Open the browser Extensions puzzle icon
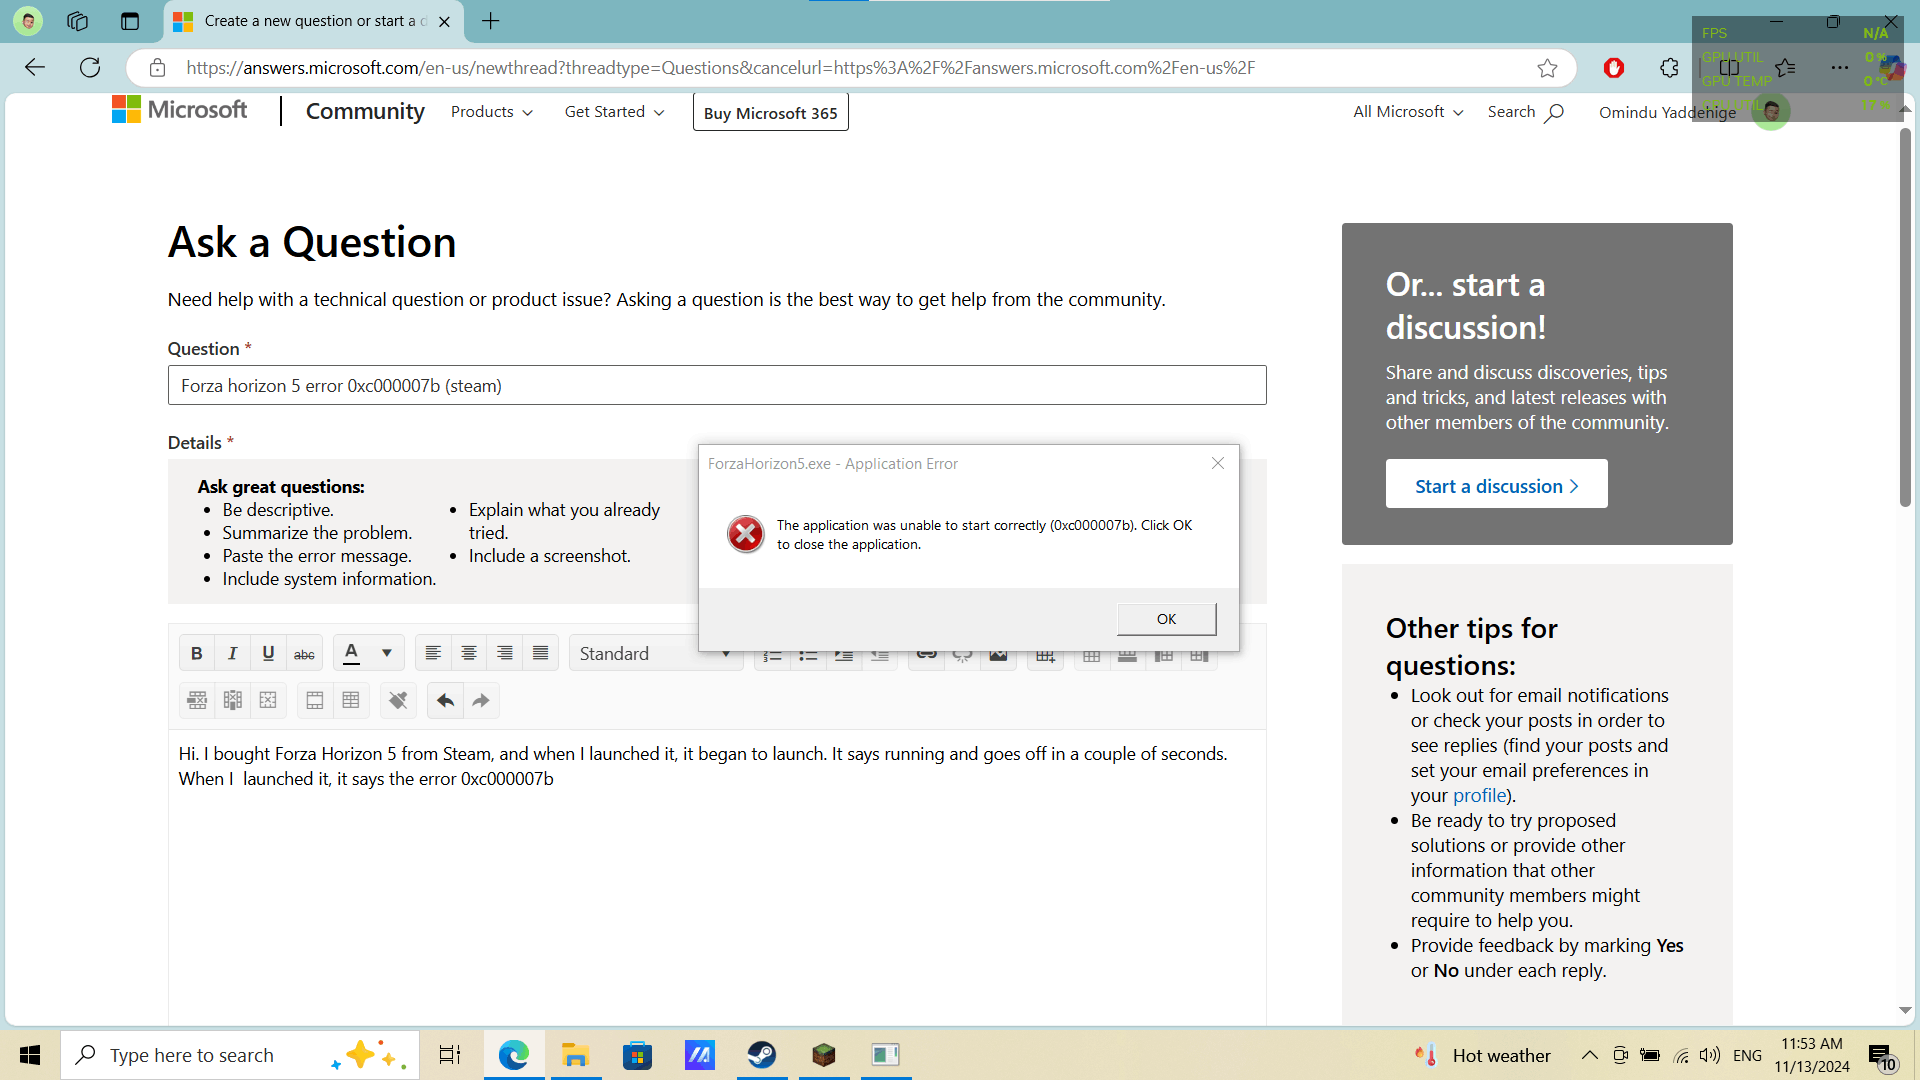 point(1669,67)
